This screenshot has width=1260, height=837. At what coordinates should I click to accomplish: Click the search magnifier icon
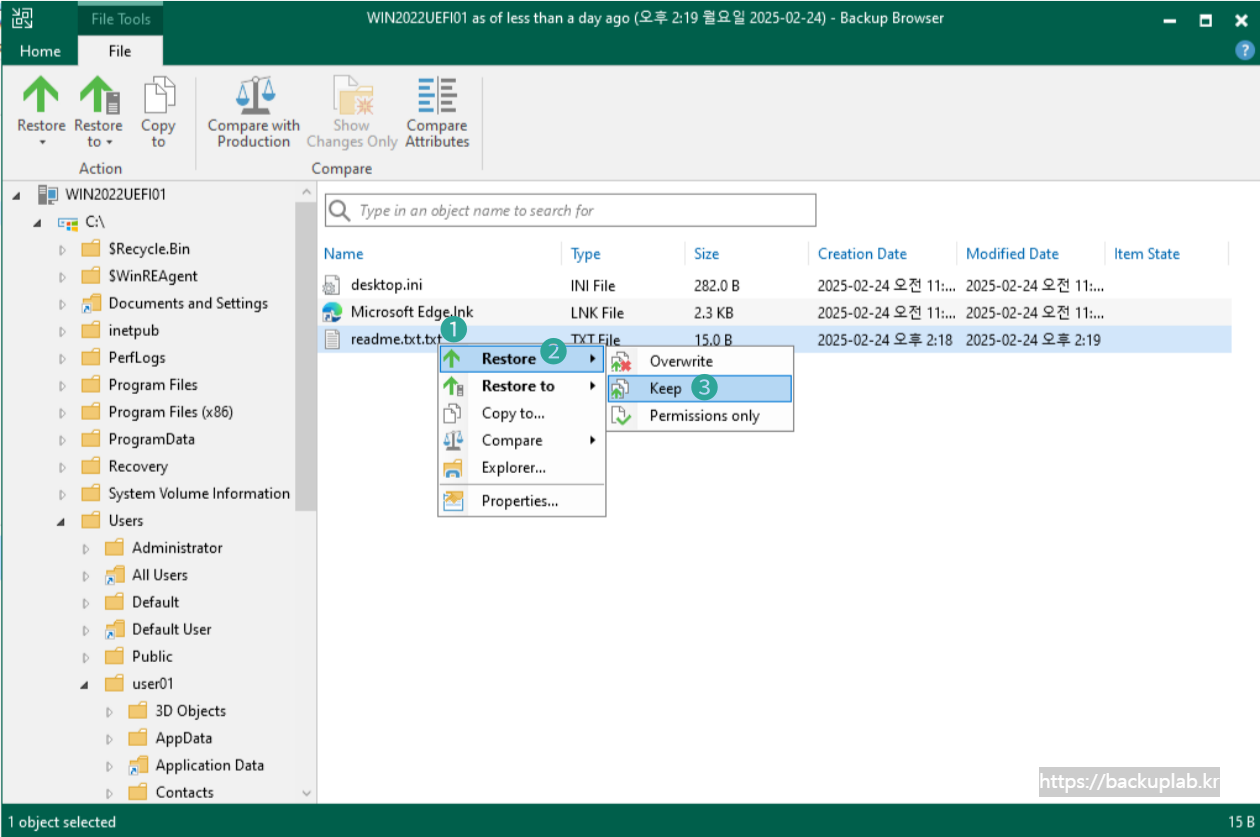coord(340,210)
